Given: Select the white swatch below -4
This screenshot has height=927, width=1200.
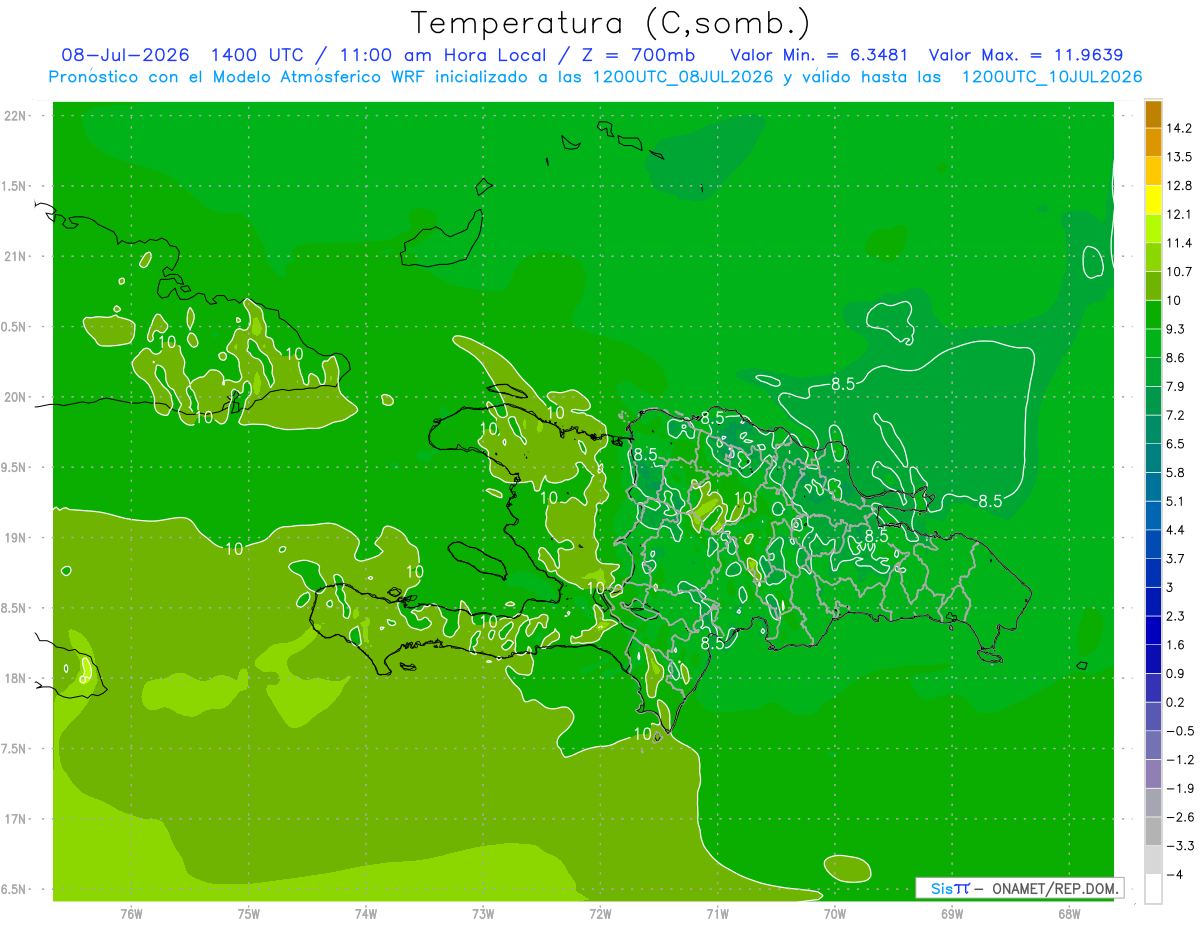Looking at the screenshot, I should 1153,889.
